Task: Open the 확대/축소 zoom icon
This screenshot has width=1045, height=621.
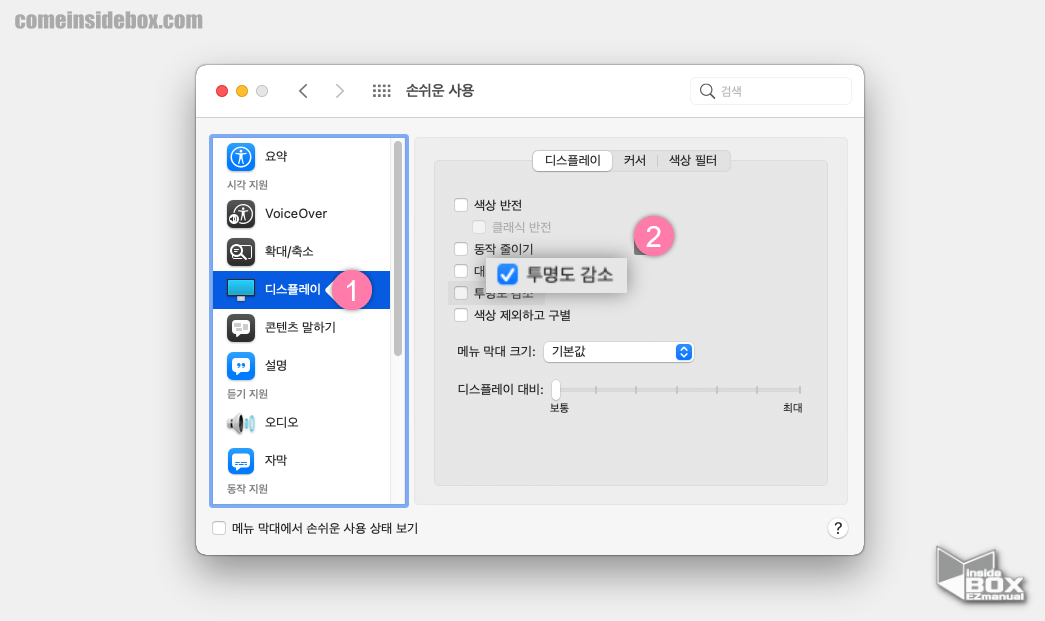Action: [241, 252]
